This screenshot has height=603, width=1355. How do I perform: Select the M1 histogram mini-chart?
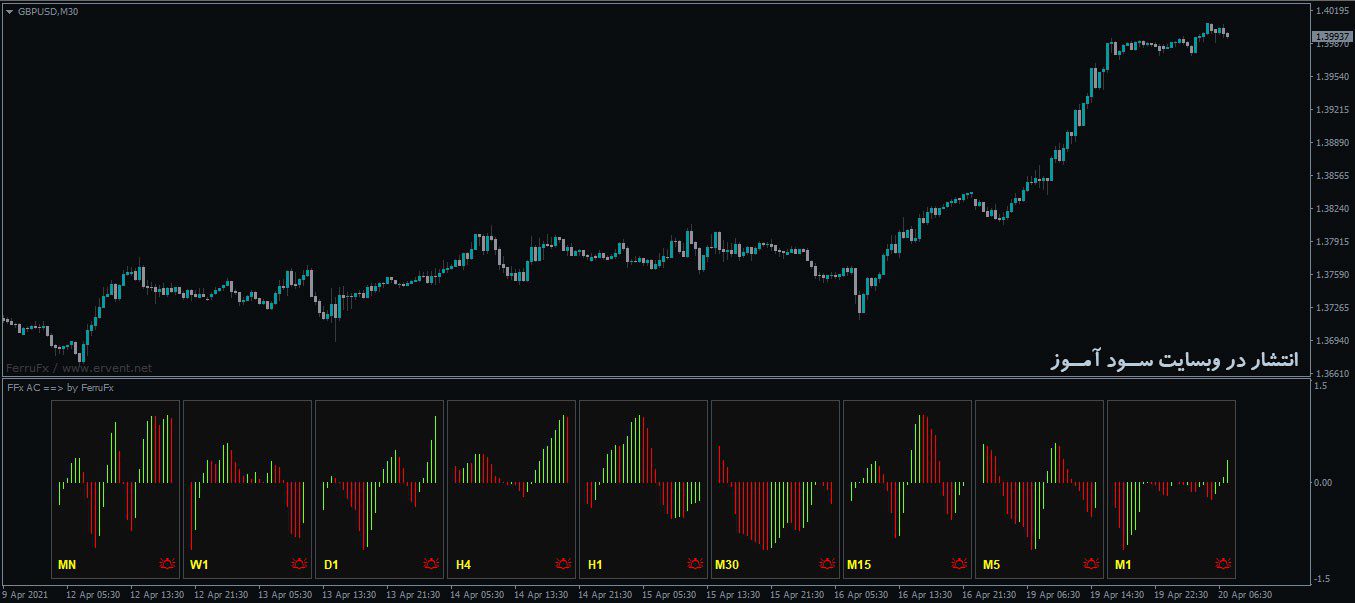(1171, 489)
